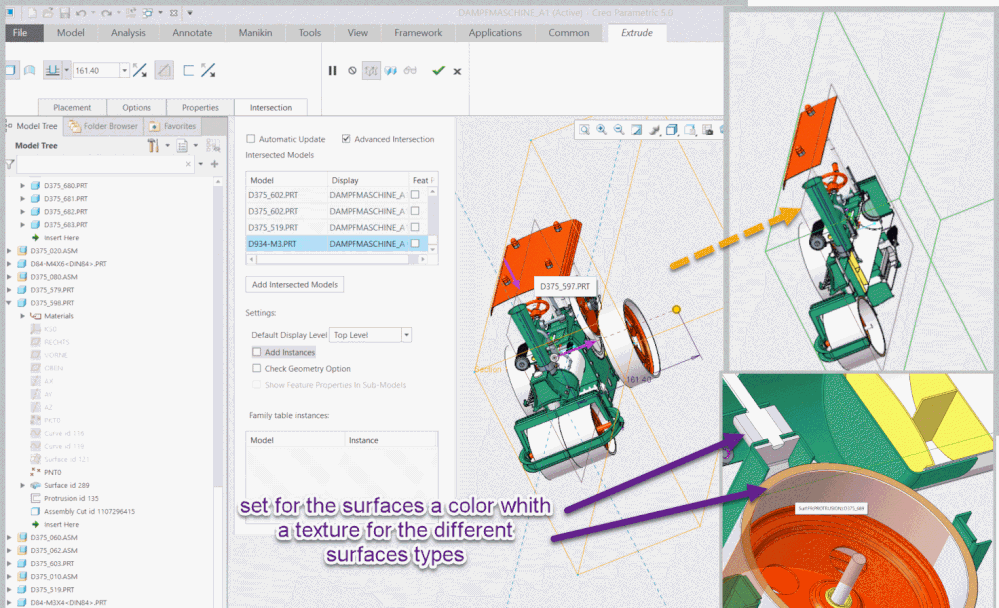Check the Add Instances checkbox
The width and height of the screenshot is (999, 608).
pyautogui.click(x=257, y=352)
